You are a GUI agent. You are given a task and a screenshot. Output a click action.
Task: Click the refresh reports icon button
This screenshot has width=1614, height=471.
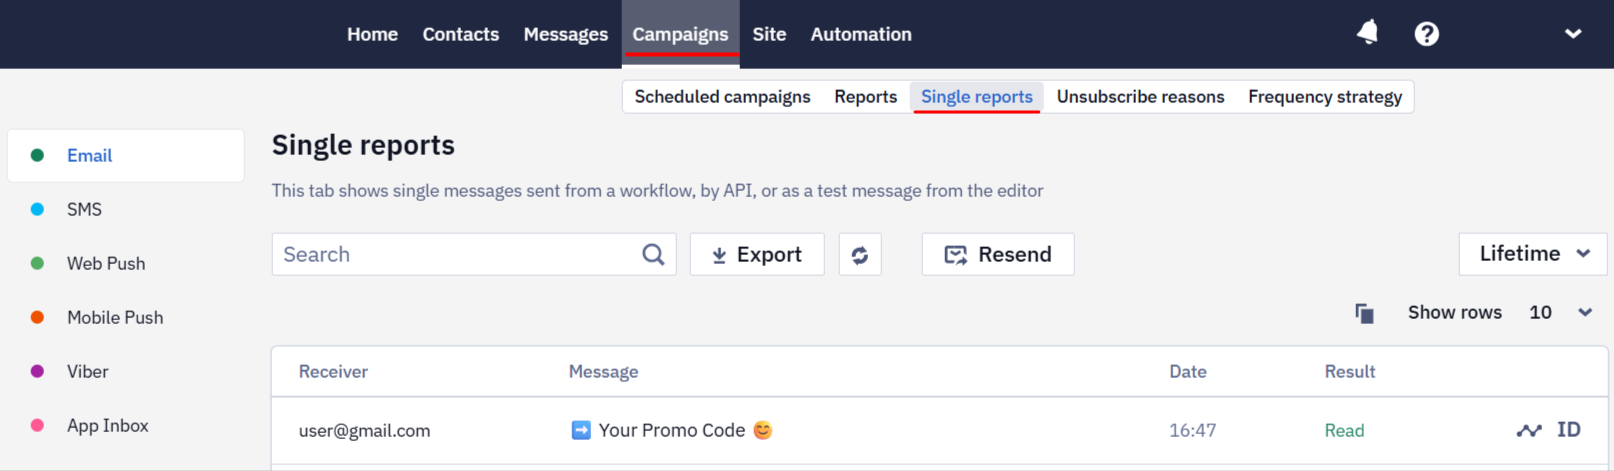click(x=860, y=255)
